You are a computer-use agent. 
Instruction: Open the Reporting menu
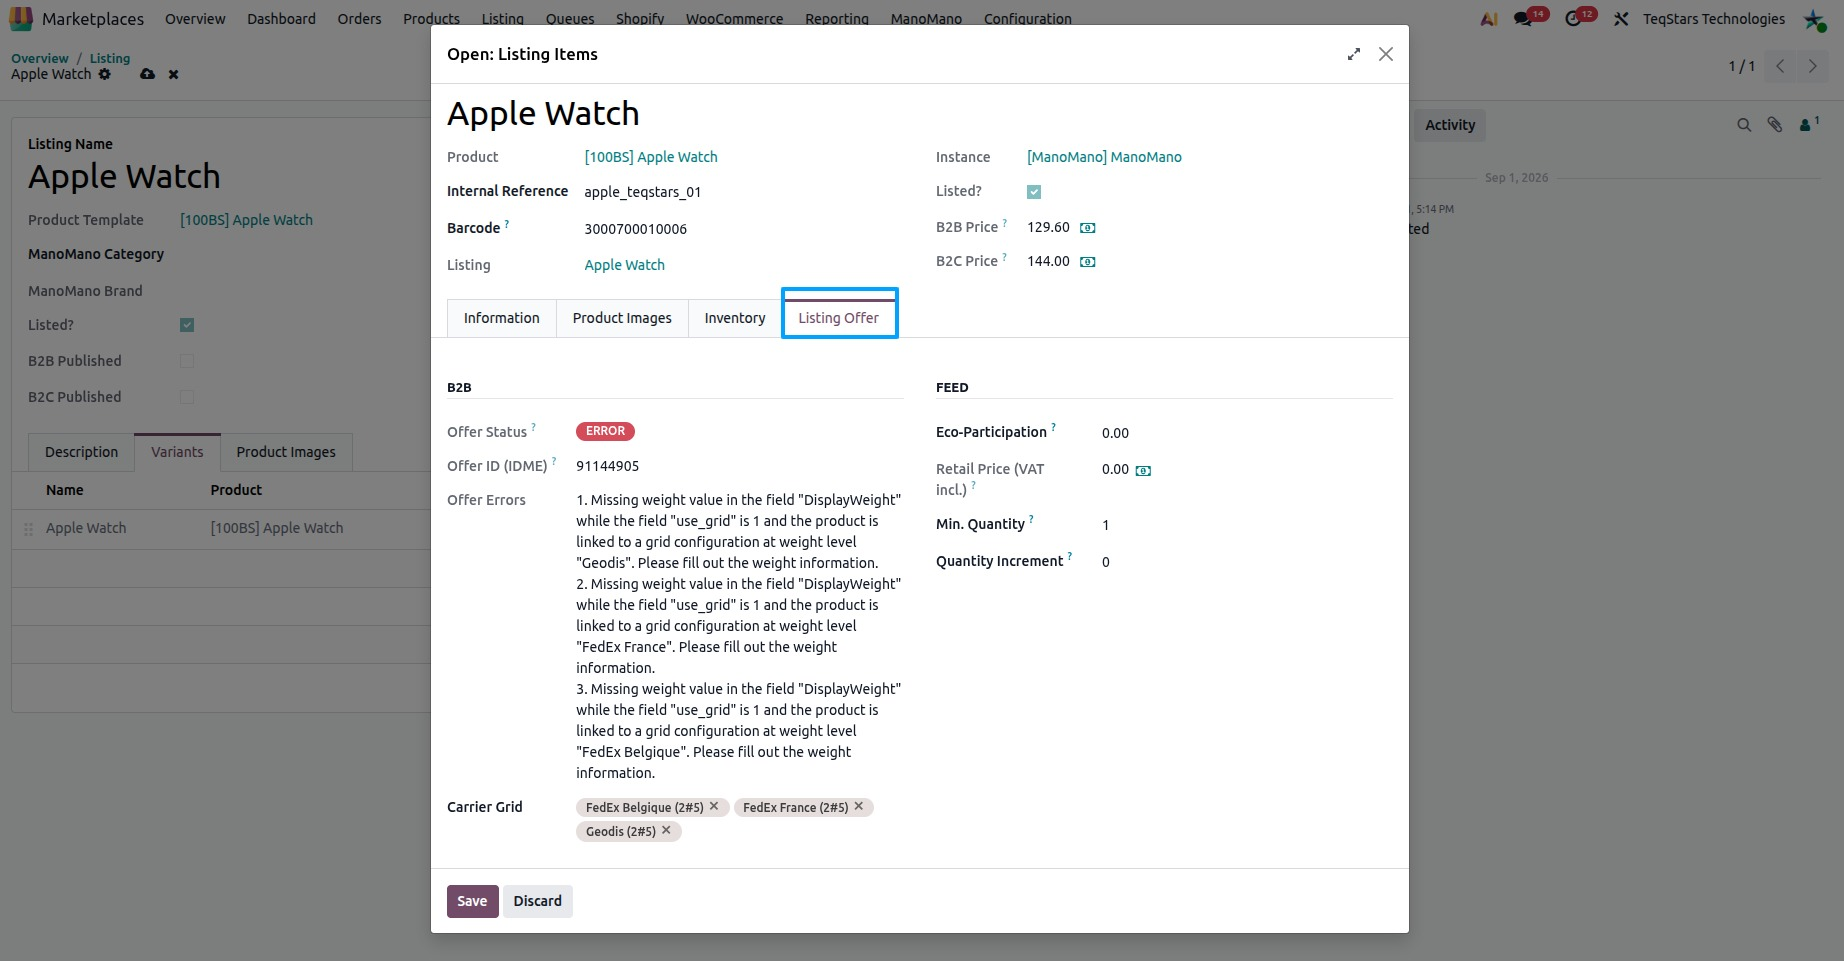pos(837,19)
